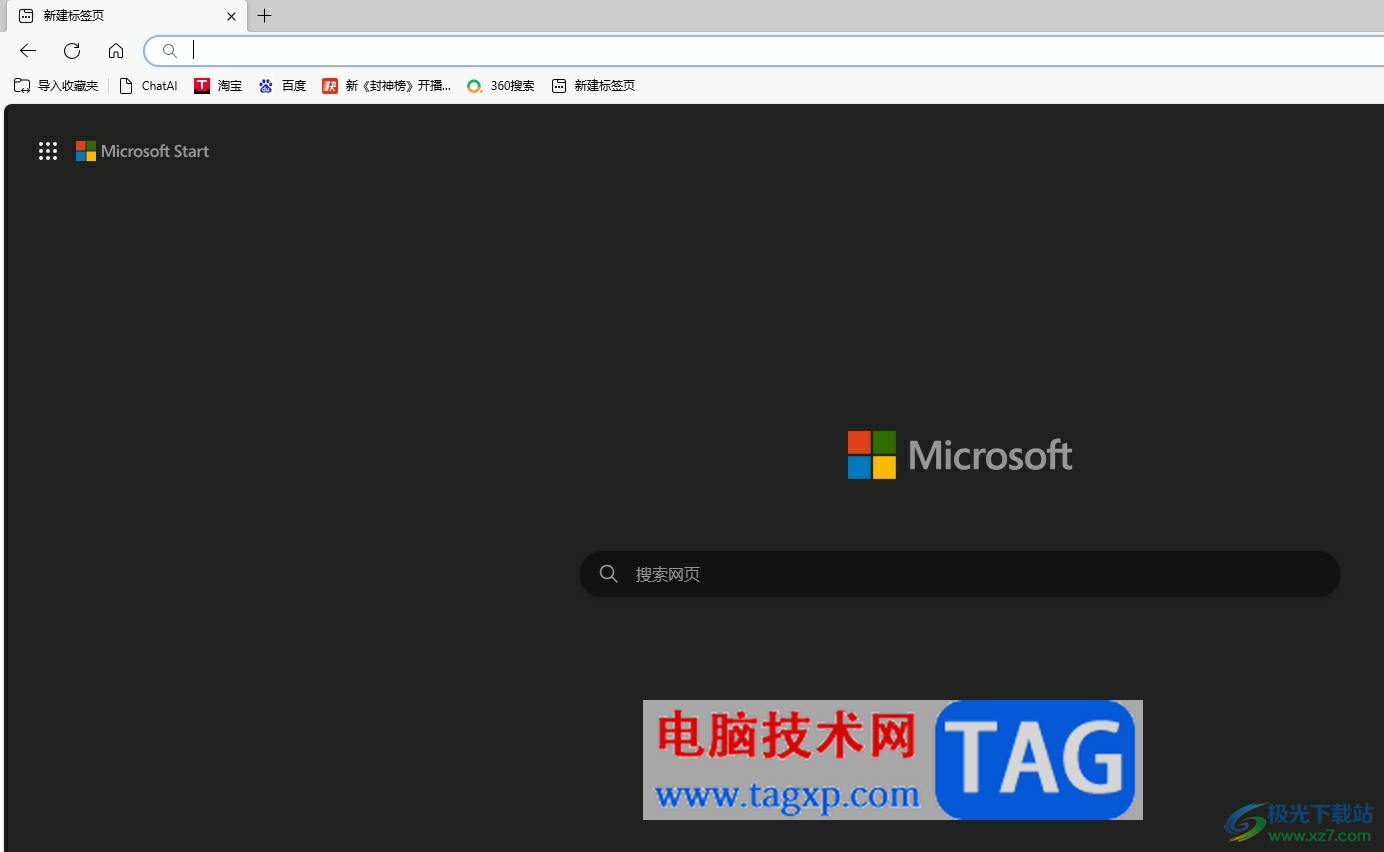Screen dimensions: 1384x852
Task: Click the Microsoft Start logo
Action: (x=143, y=151)
